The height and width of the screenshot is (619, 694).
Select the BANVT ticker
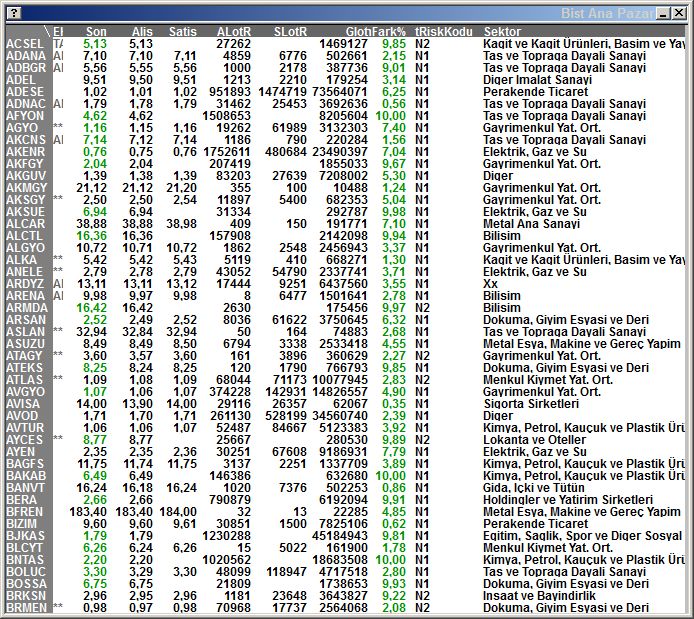pos(25,488)
